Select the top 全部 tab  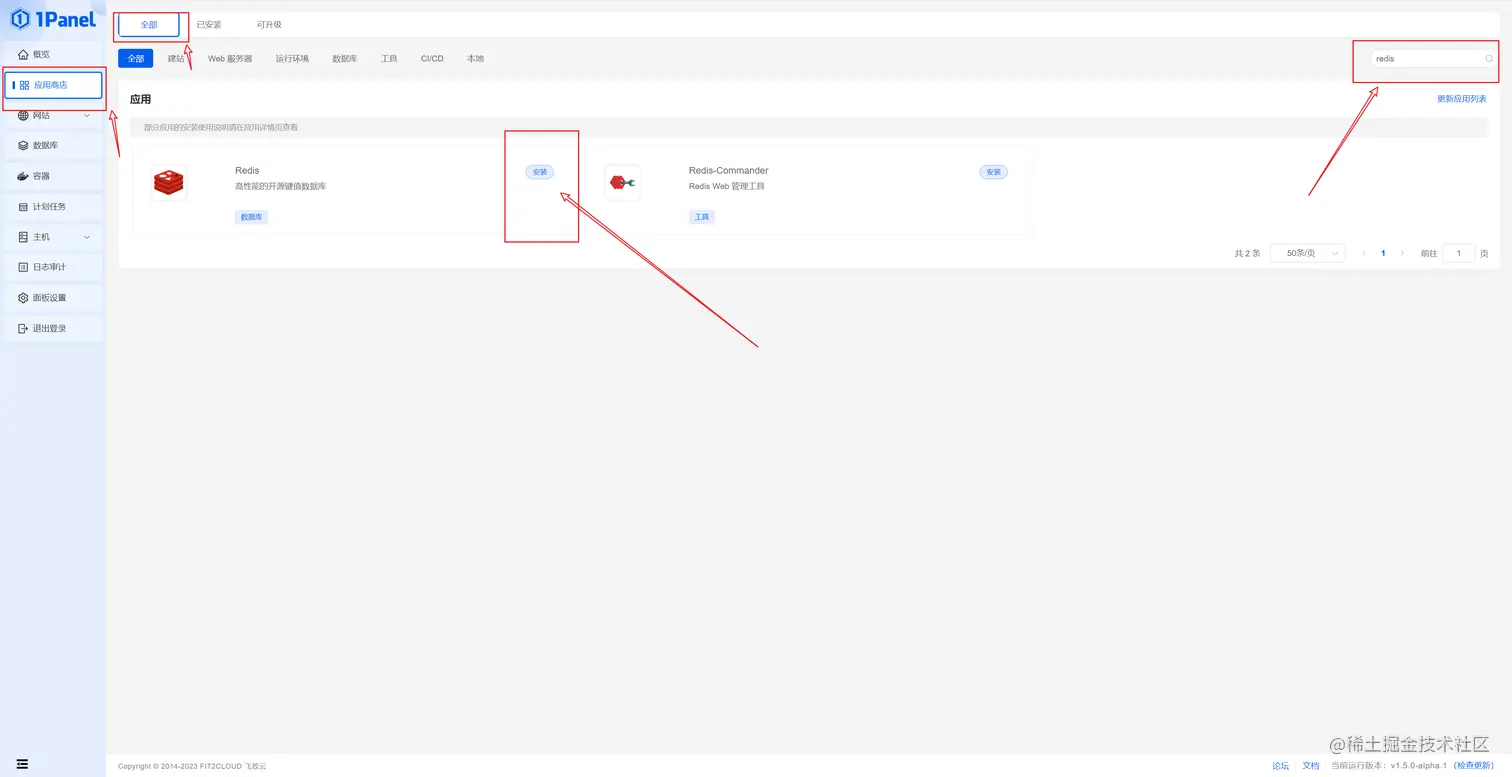148,25
